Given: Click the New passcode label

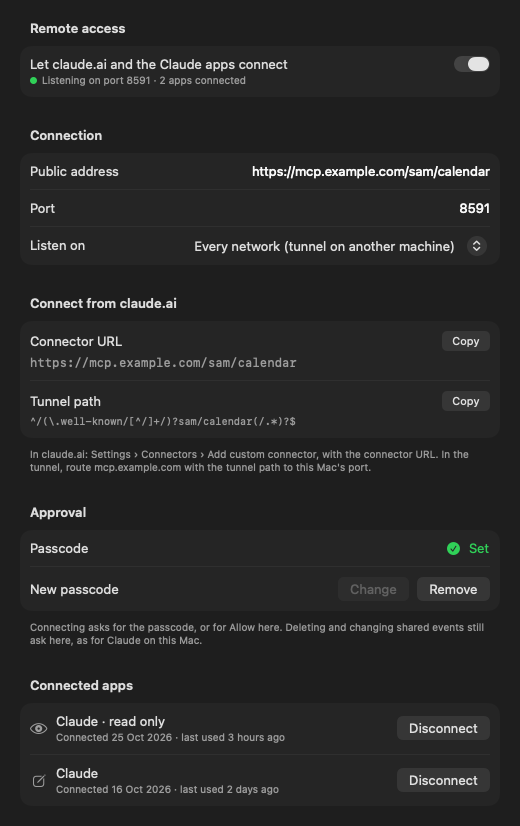Looking at the screenshot, I should coord(74,589).
